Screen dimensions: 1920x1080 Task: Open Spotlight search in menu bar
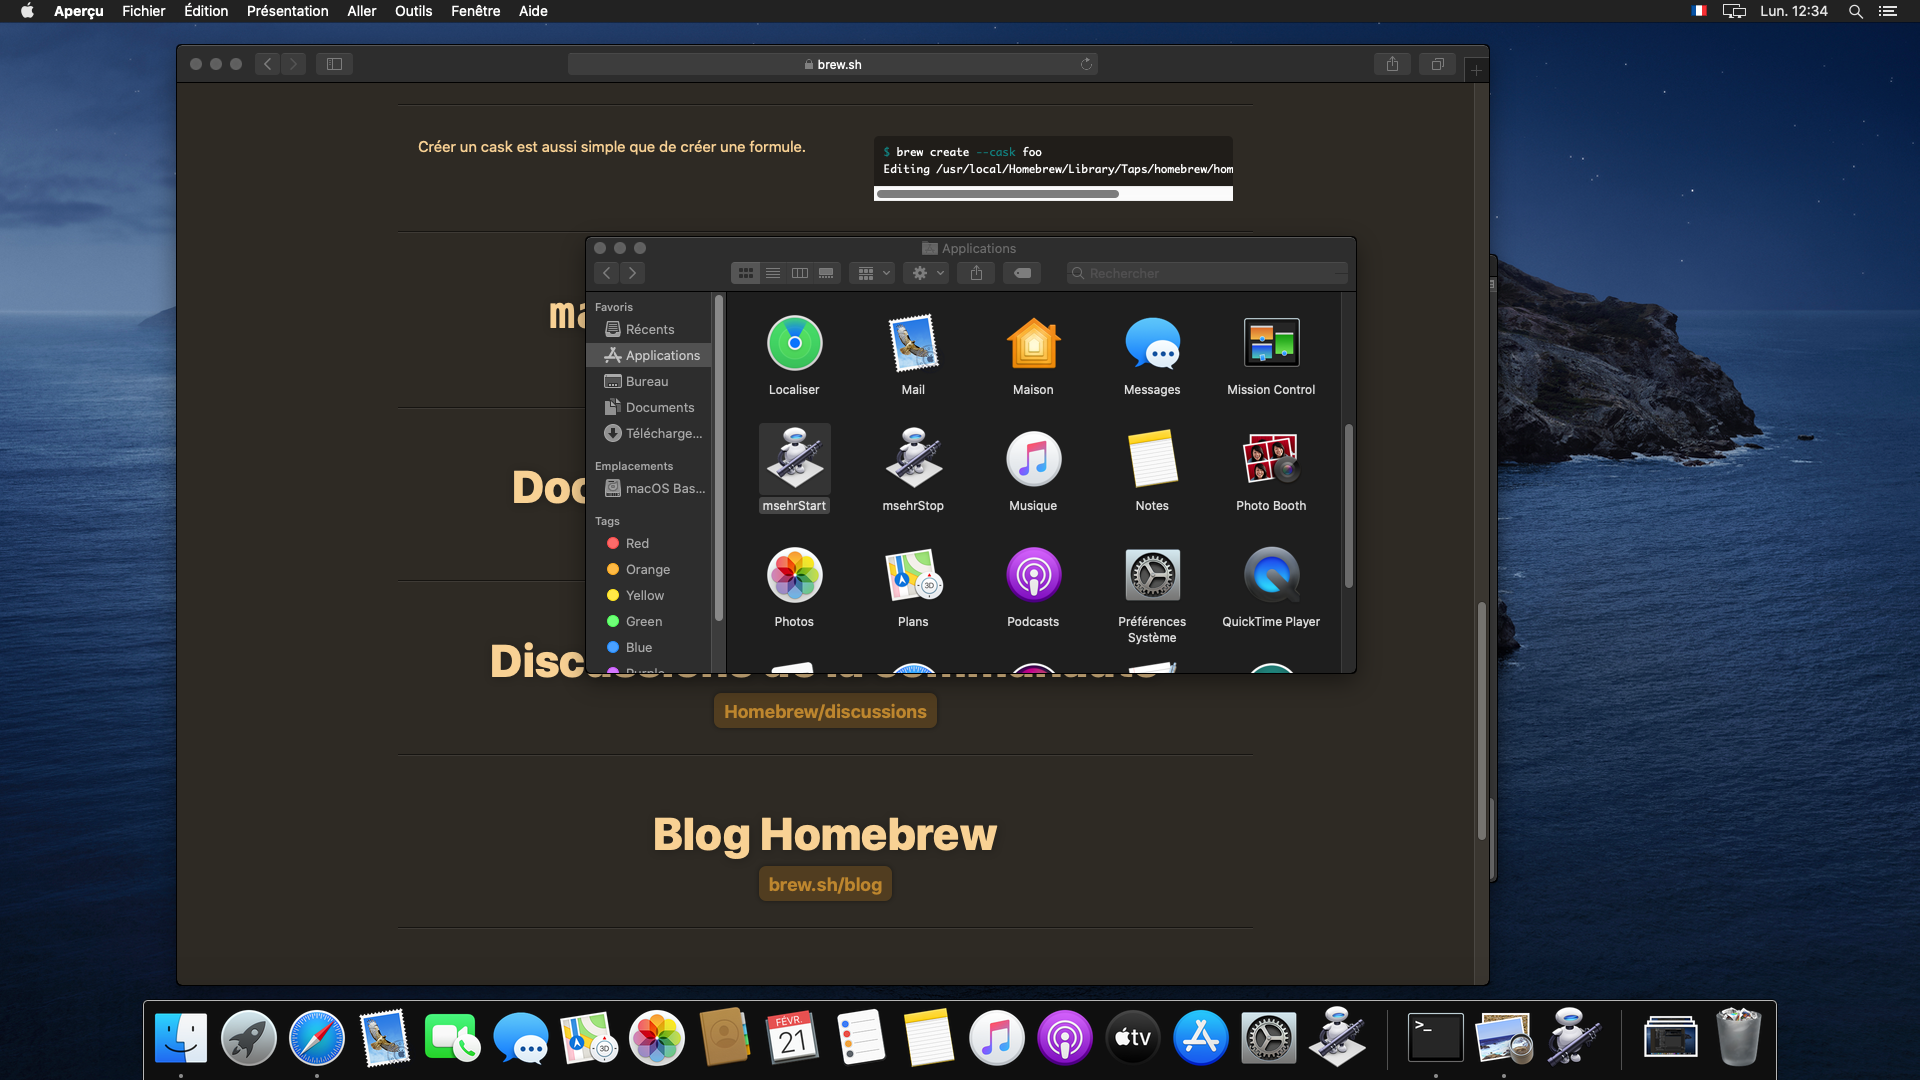pos(1855,11)
